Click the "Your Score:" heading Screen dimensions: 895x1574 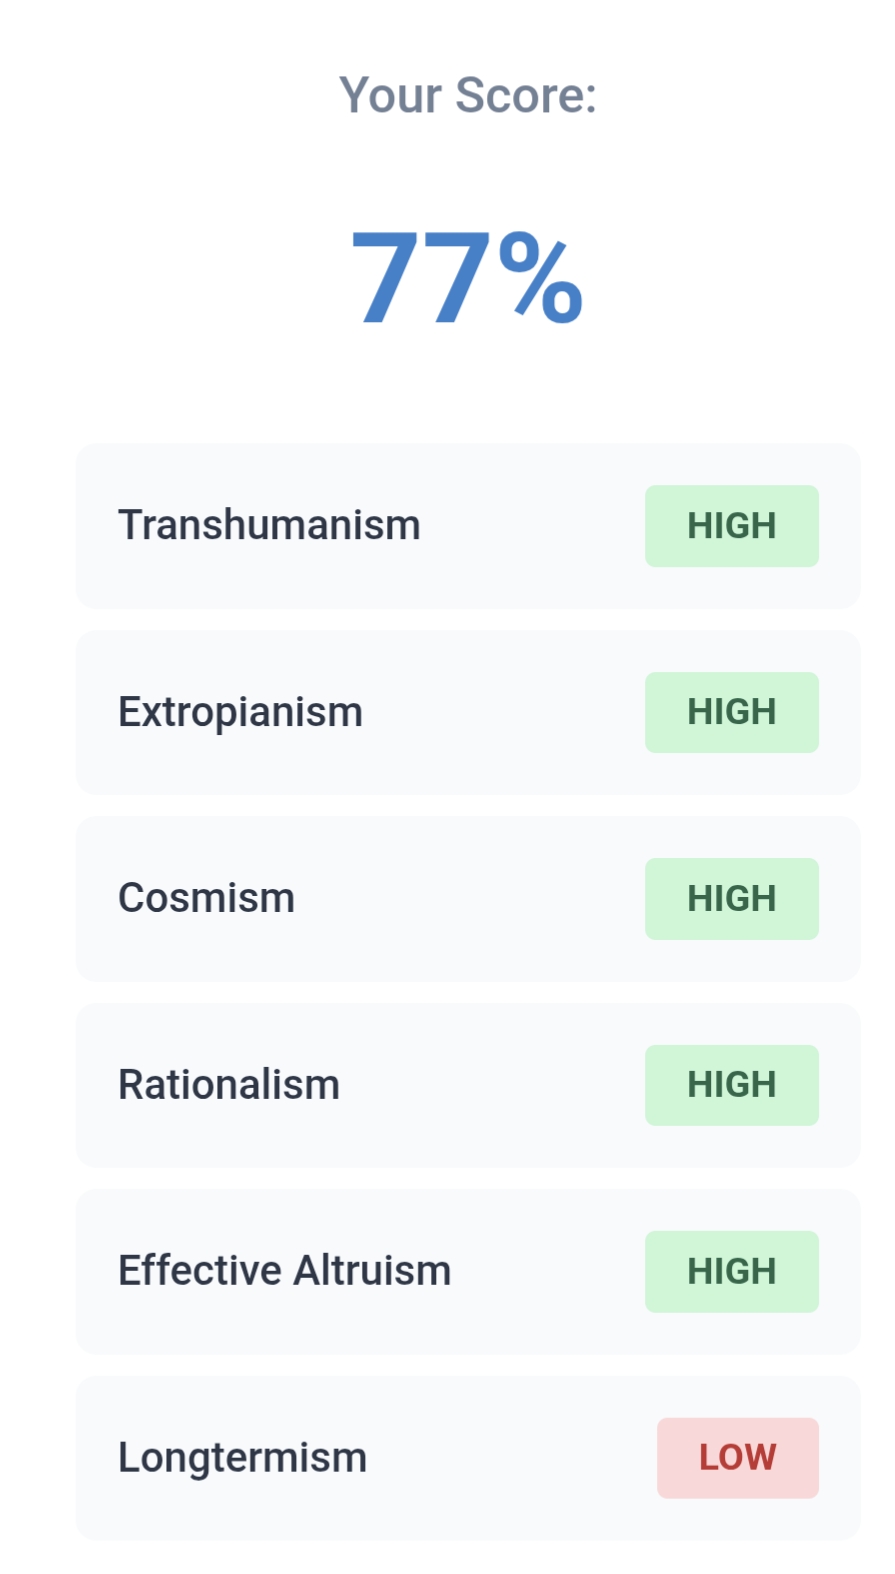point(467,96)
